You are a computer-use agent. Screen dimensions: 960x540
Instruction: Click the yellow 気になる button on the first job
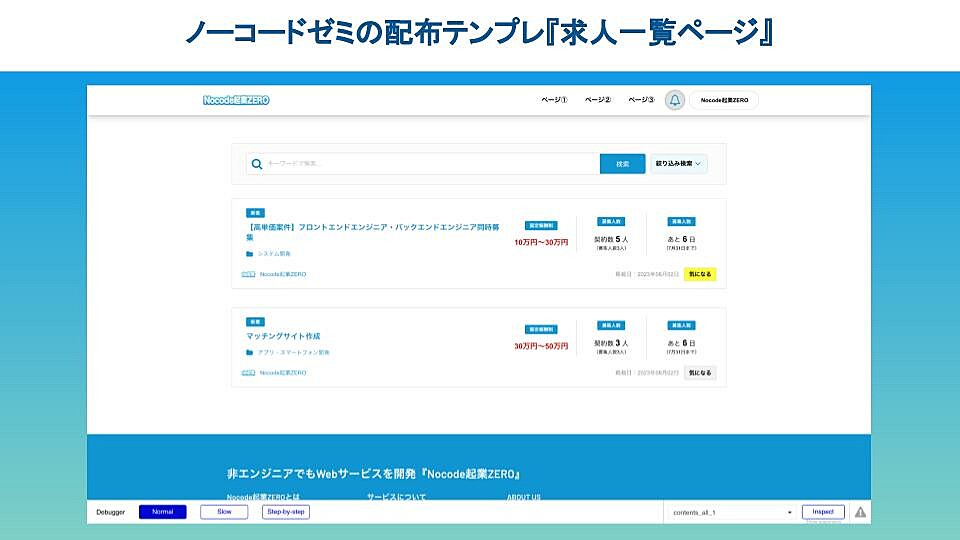coord(700,274)
